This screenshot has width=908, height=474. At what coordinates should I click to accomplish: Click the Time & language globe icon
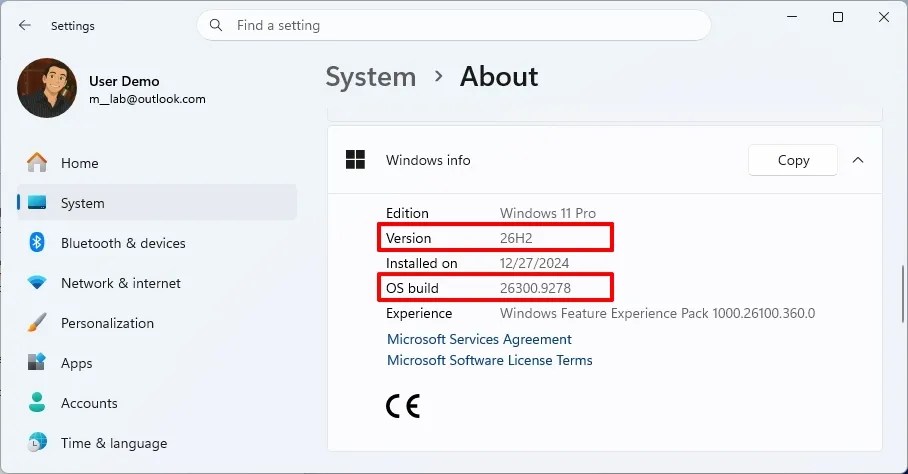tap(37, 442)
